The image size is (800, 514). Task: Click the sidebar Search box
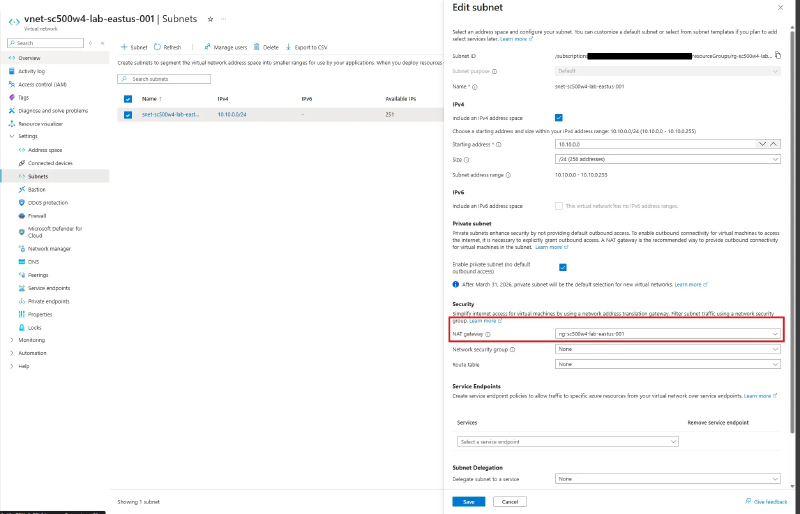(x=45, y=43)
